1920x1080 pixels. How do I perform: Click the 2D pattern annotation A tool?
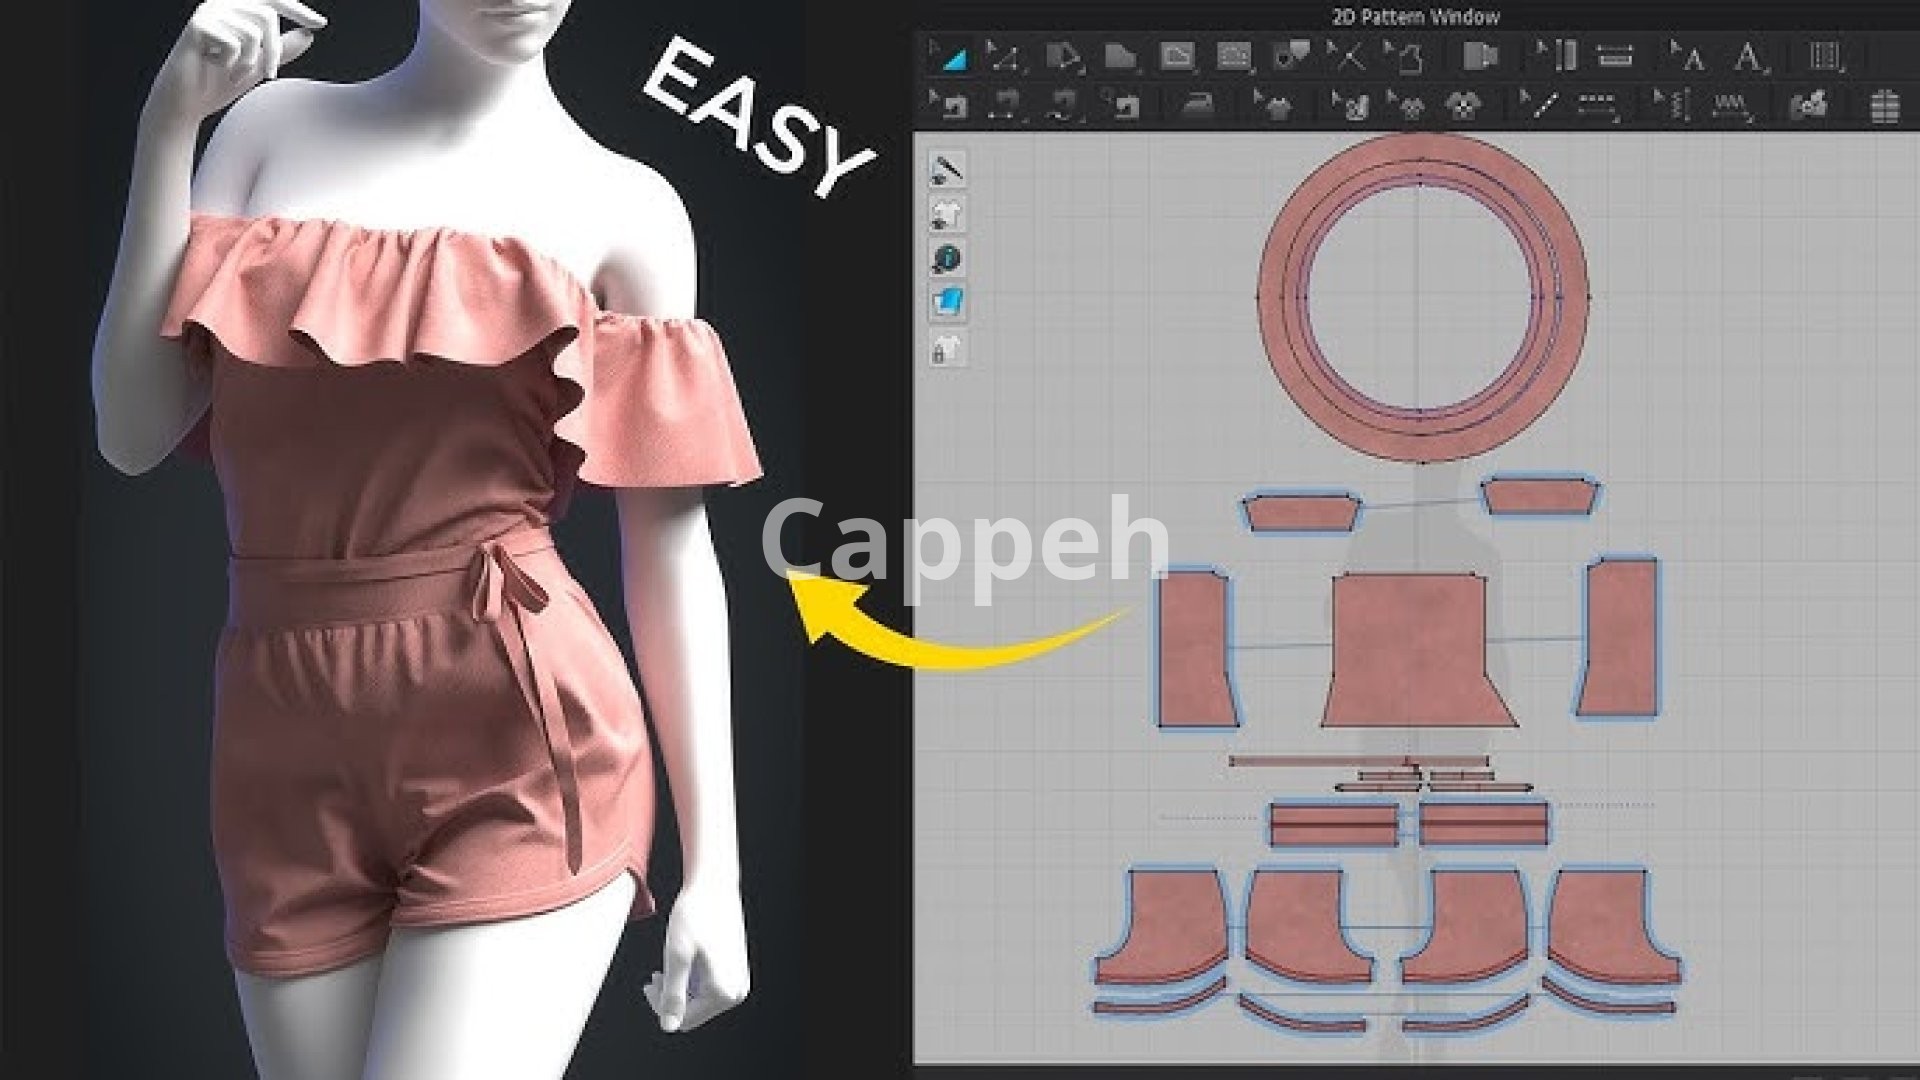pos(1748,57)
